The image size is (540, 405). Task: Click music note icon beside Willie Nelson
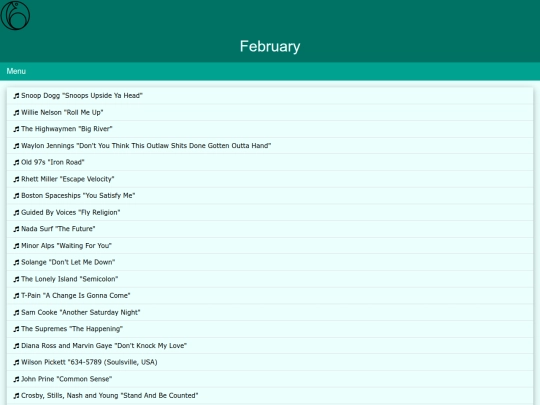(x=16, y=113)
